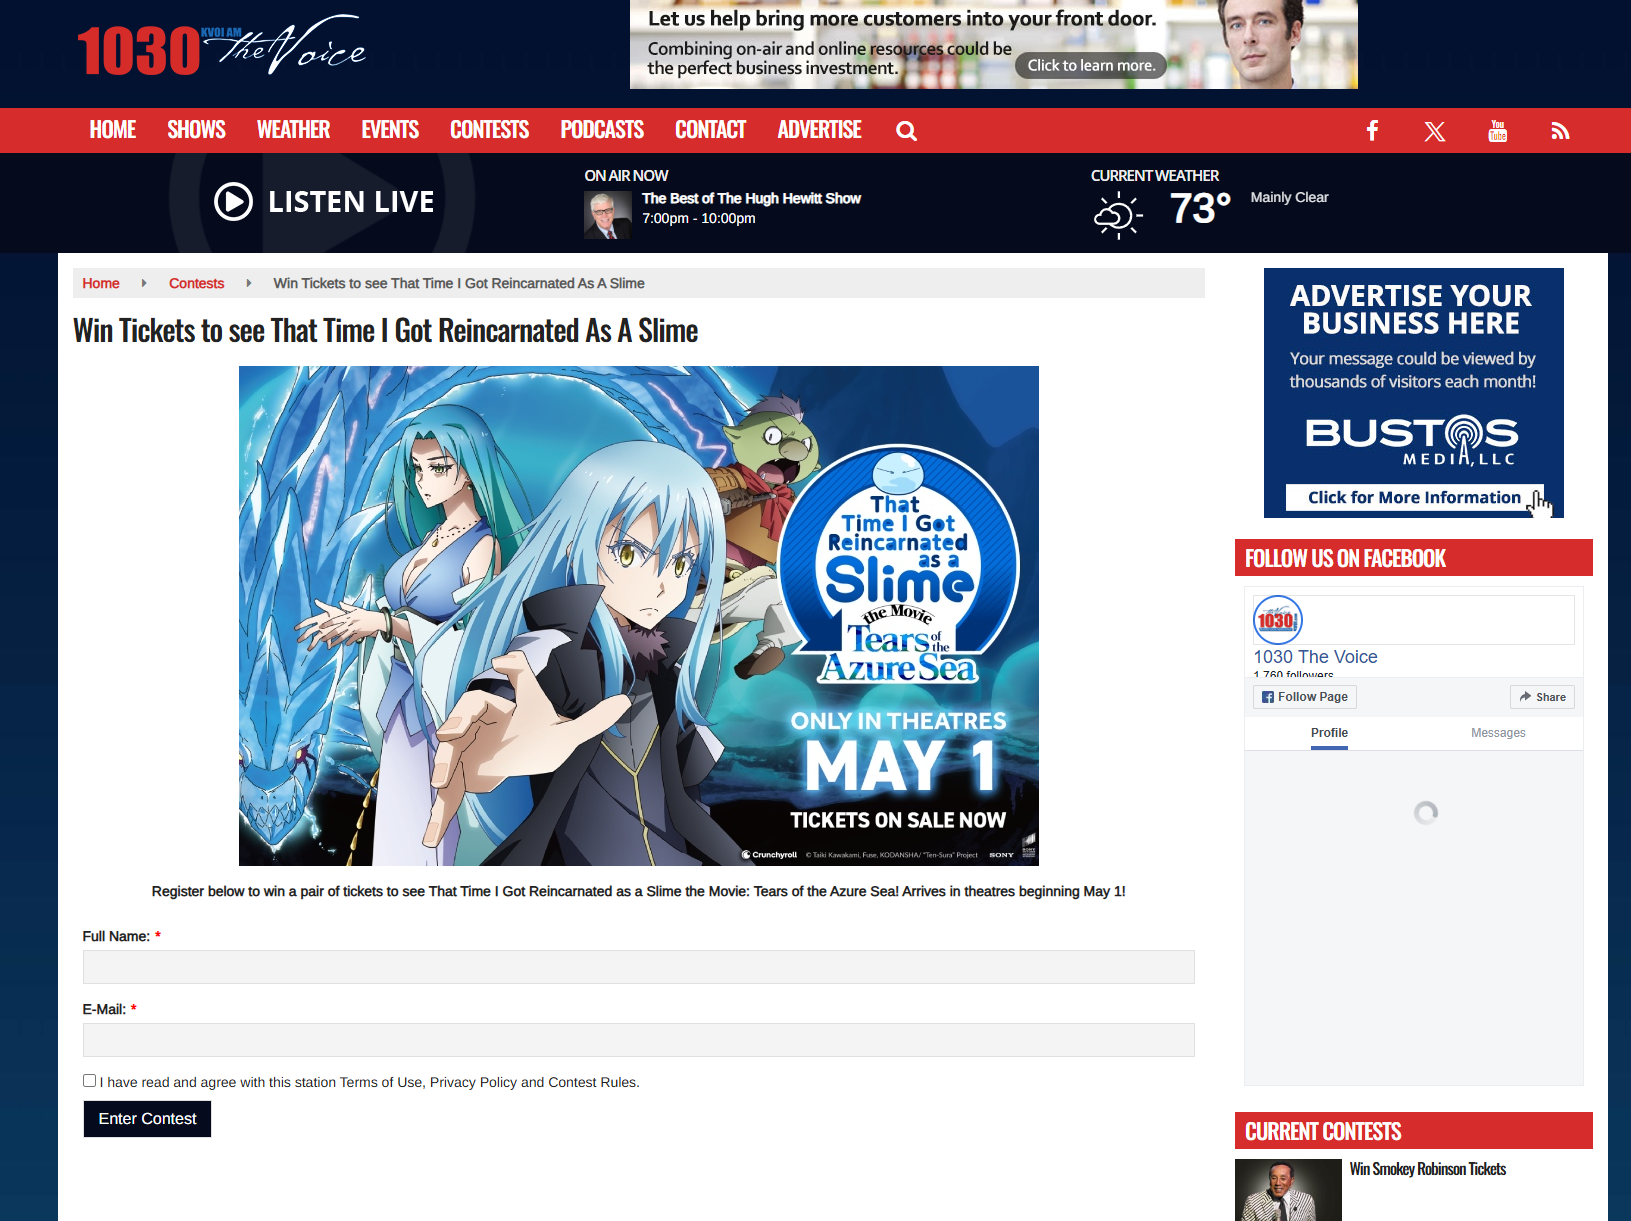
Task: Open the '1030 The Voice' Facebook page link
Action: click(x=1316, y=657)
